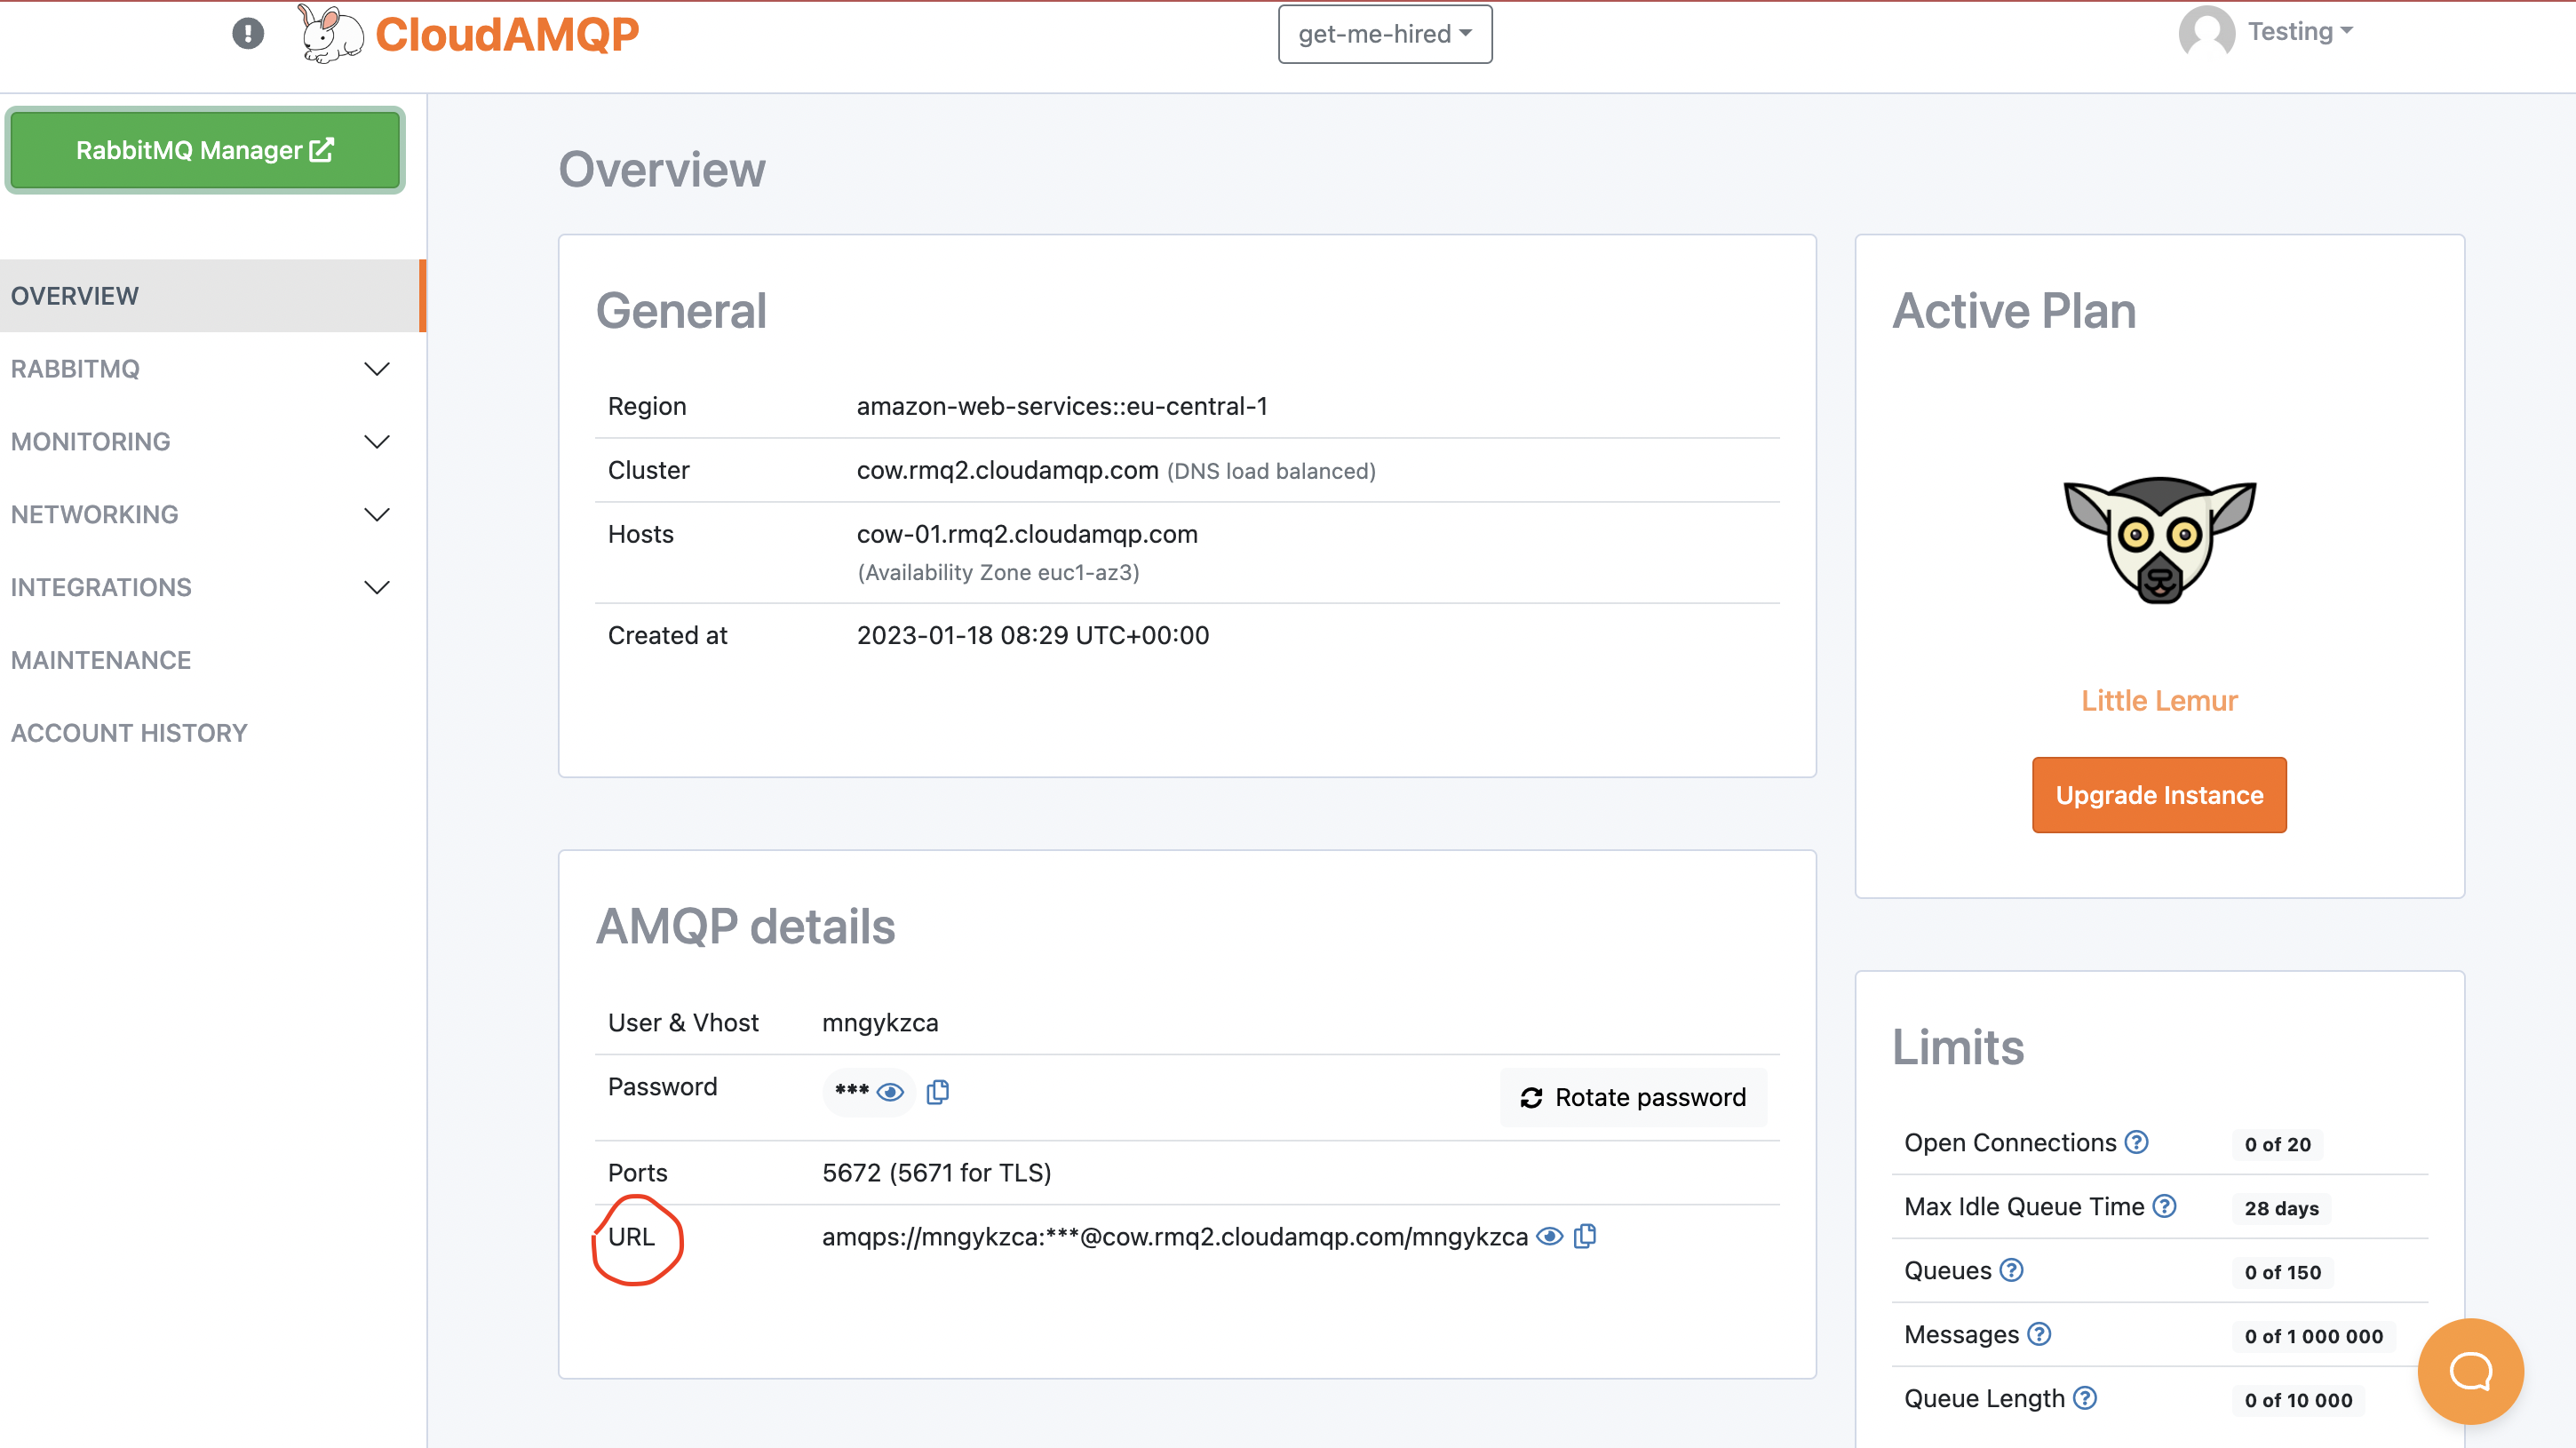Click the CloudAMQP rabbit logo
The image size is (2576, 1448).
[331, 34]
